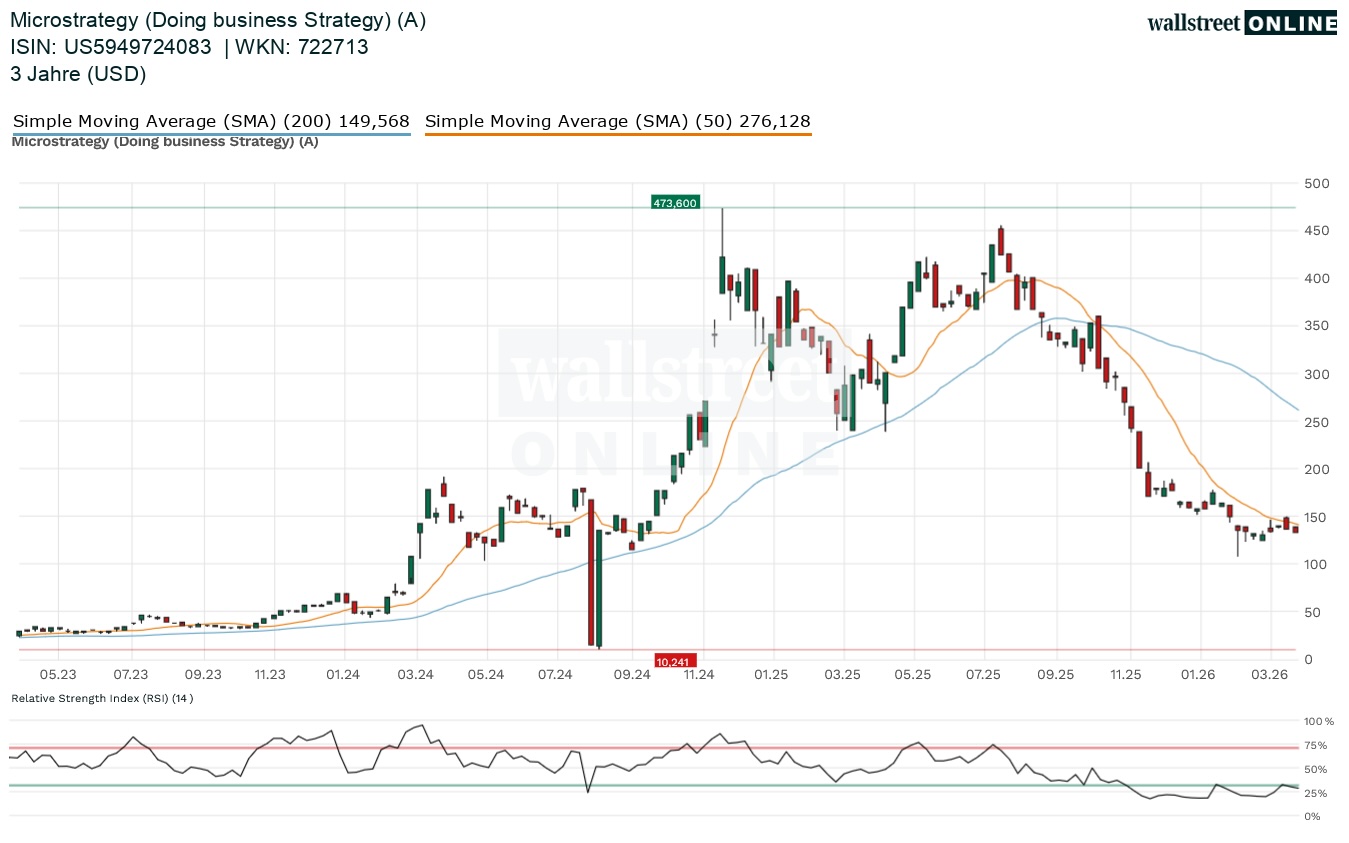This screenshot has height=843, width=1349.
Task: Click the 500 value on price axis
Action: pos(1316,183)
